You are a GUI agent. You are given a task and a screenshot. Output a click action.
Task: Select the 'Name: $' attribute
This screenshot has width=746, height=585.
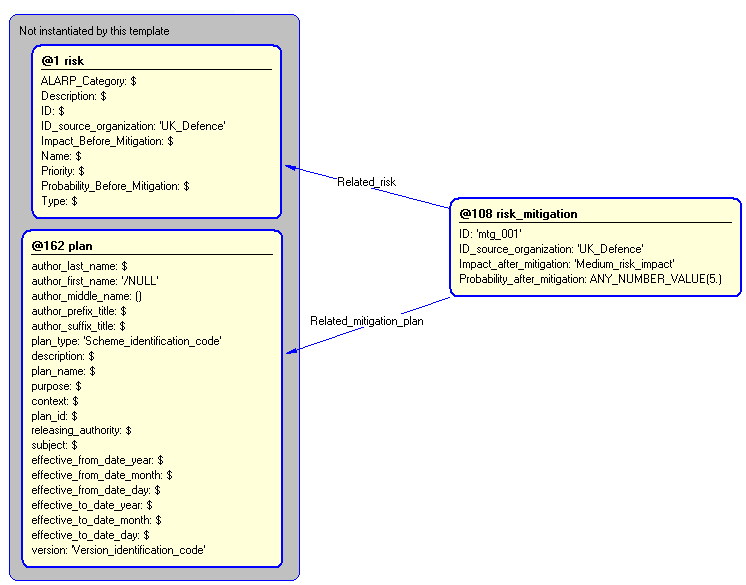click(61, 156)
